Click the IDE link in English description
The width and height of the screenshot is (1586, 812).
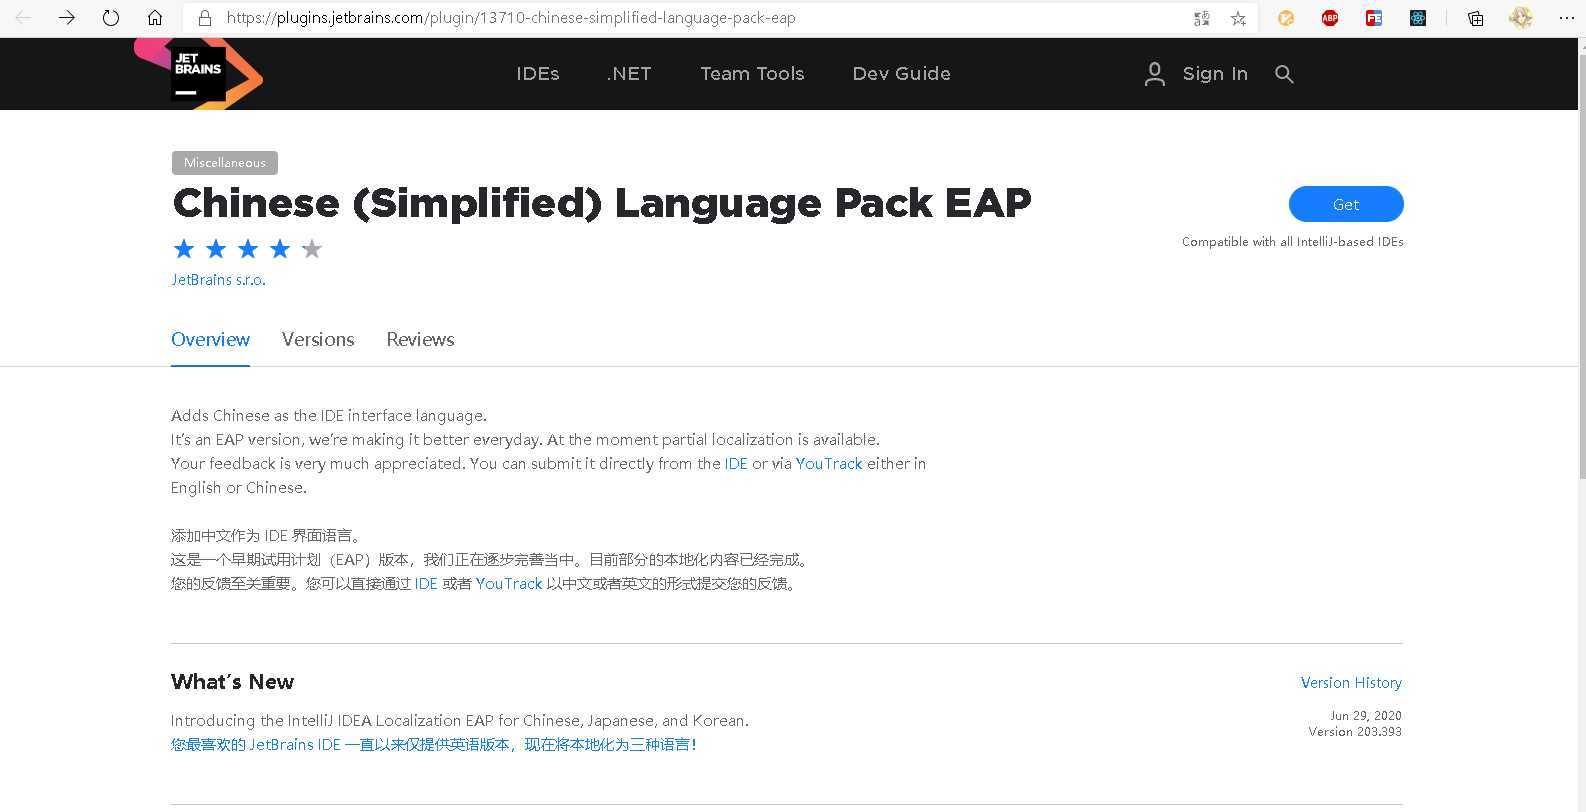[x=736, y=464]
